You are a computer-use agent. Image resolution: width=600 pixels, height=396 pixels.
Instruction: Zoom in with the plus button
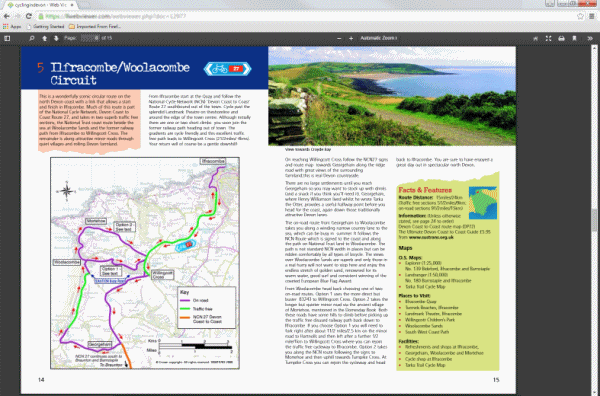coord(351,38)
